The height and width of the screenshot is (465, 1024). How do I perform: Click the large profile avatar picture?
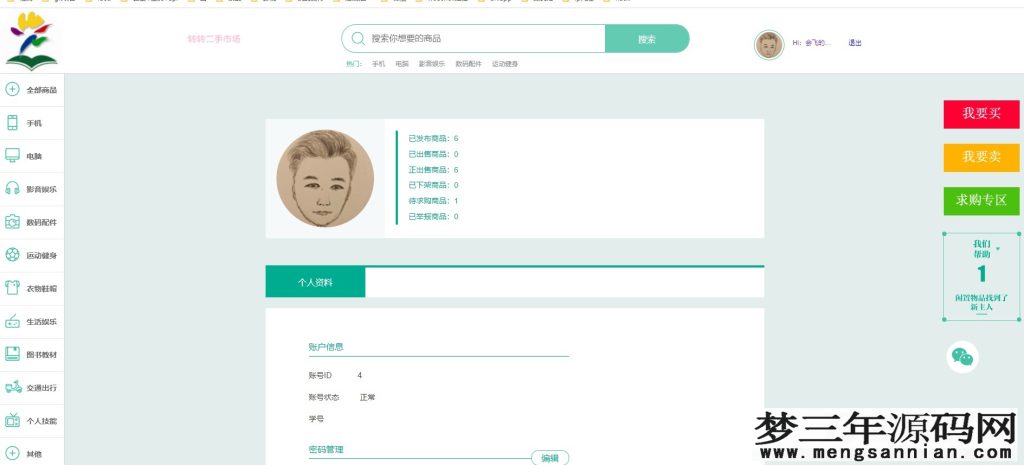[x=325, y=178]
